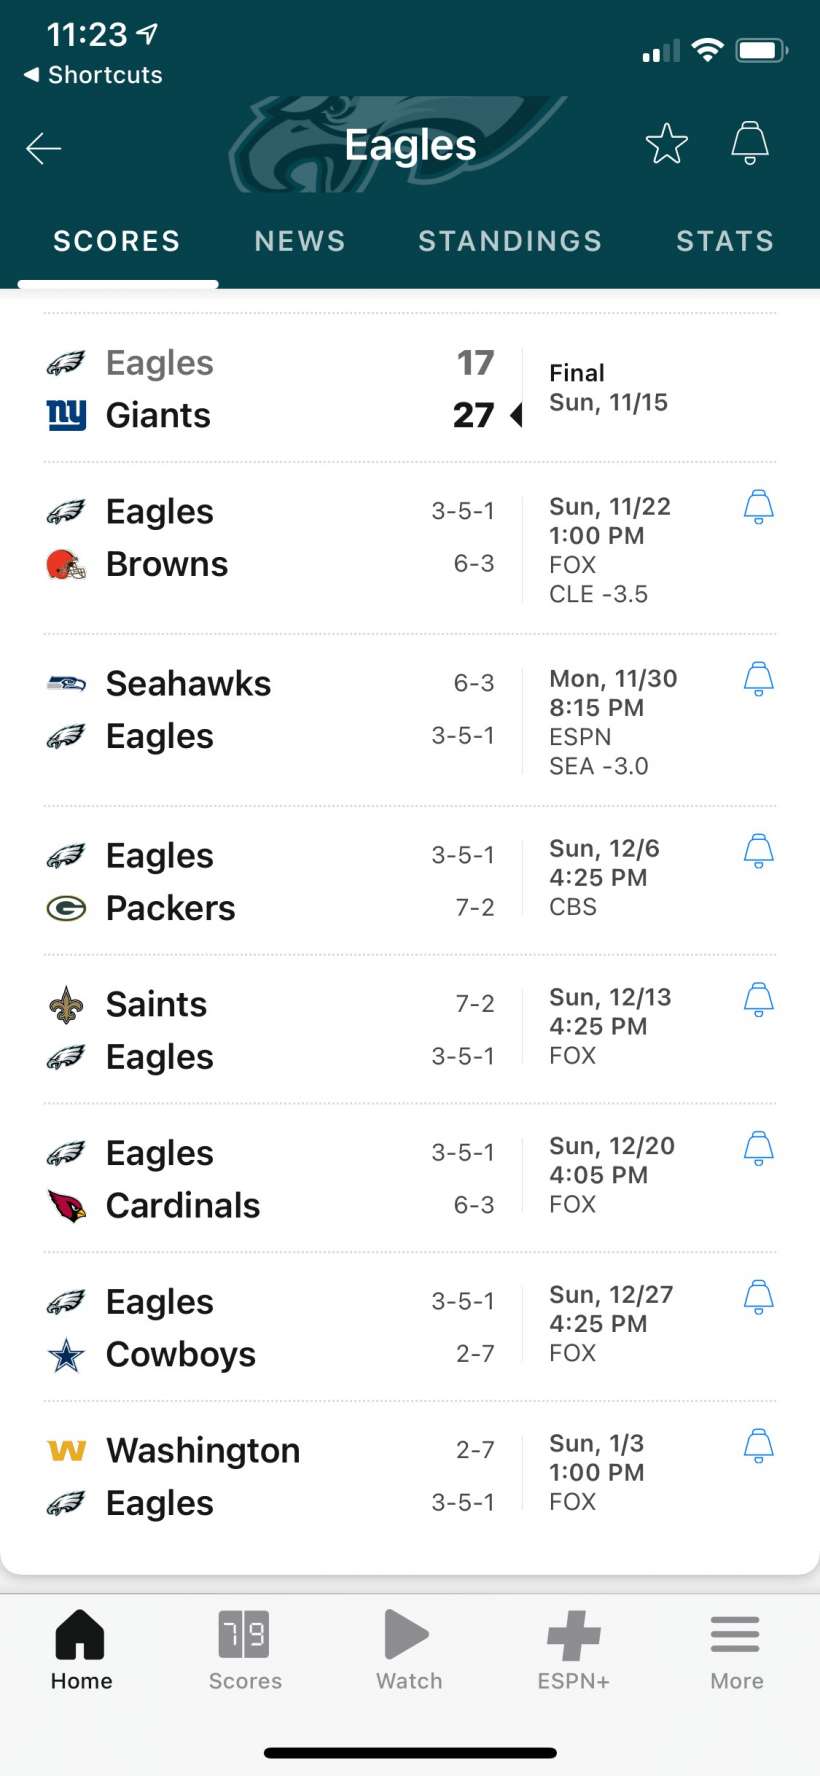Open the STATS tab

pyautogui.click(x=725, y=241)
